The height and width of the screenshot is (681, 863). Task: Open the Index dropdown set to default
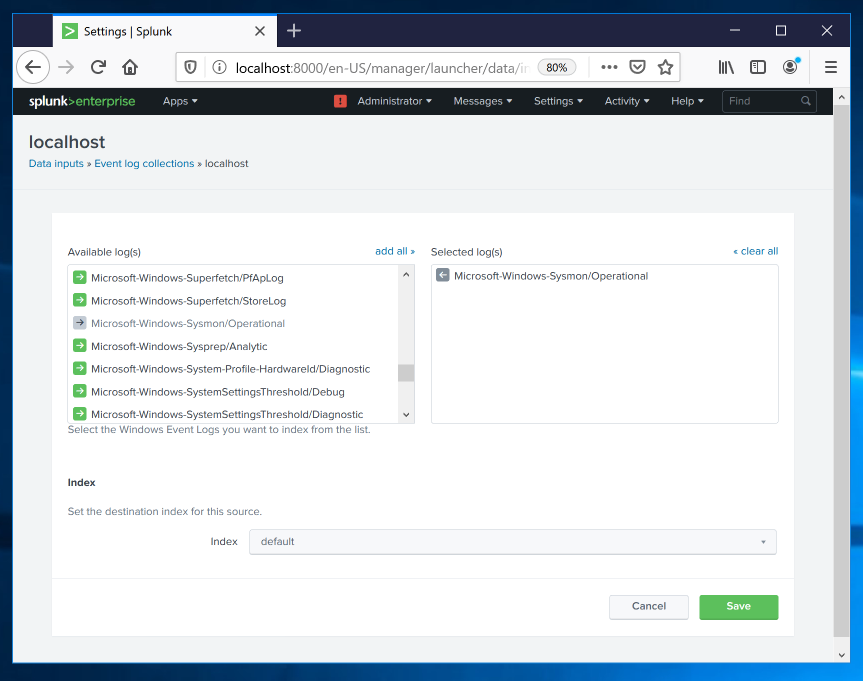click(x=512, y=542)
